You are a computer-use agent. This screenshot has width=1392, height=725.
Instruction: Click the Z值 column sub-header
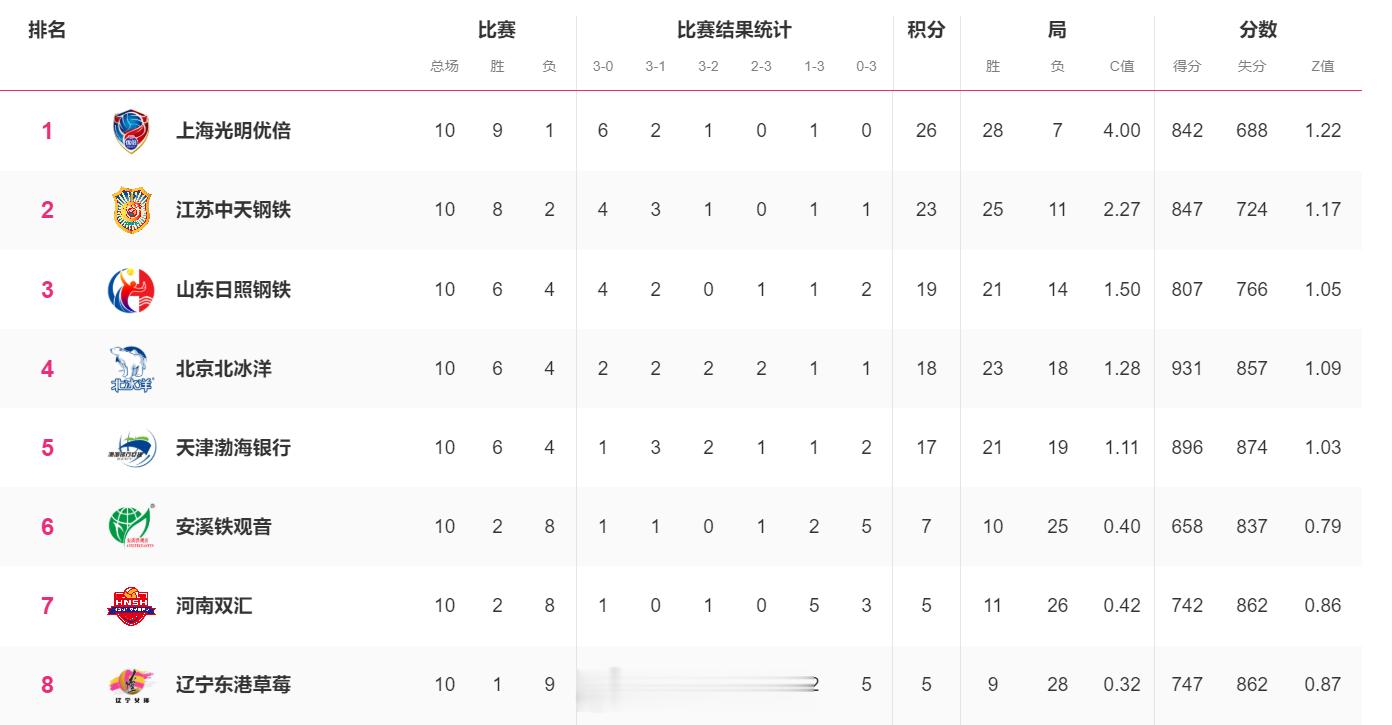click(1322, 66)
